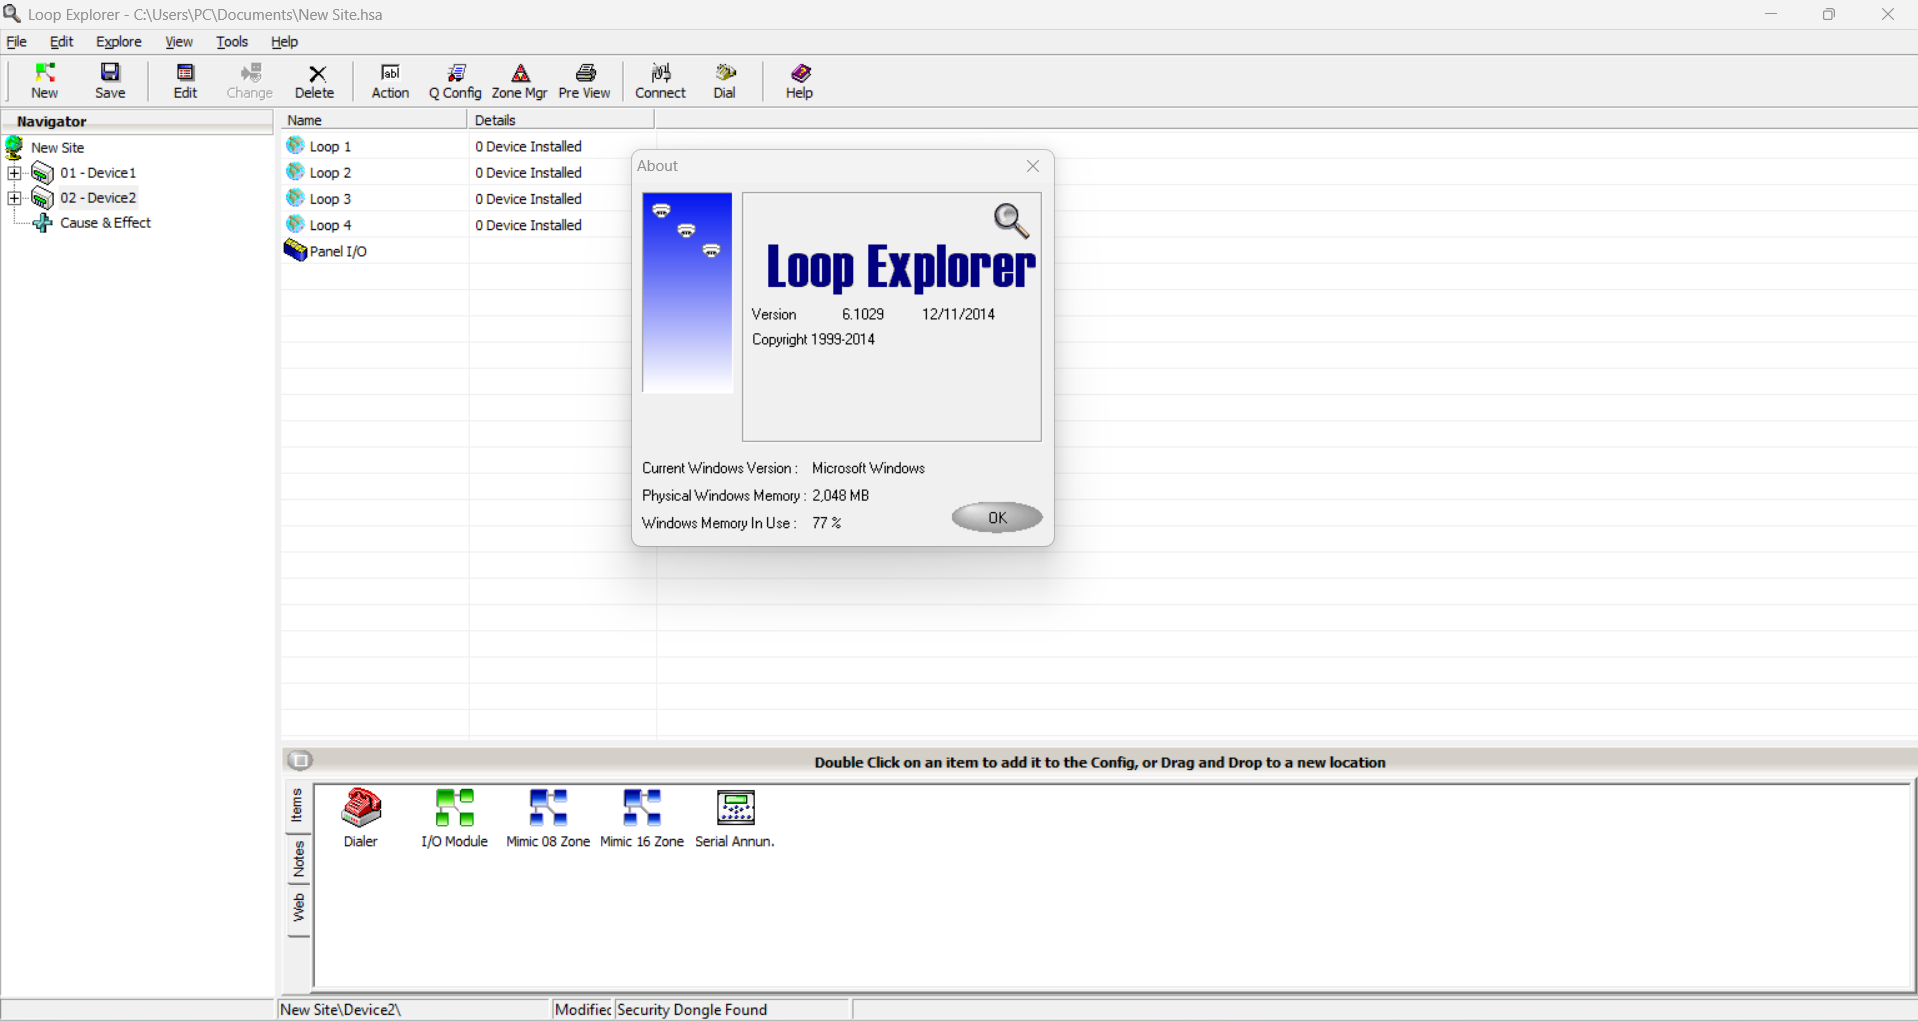
Task: Select the Dial toolbar icon
Action: pos(725,80)
